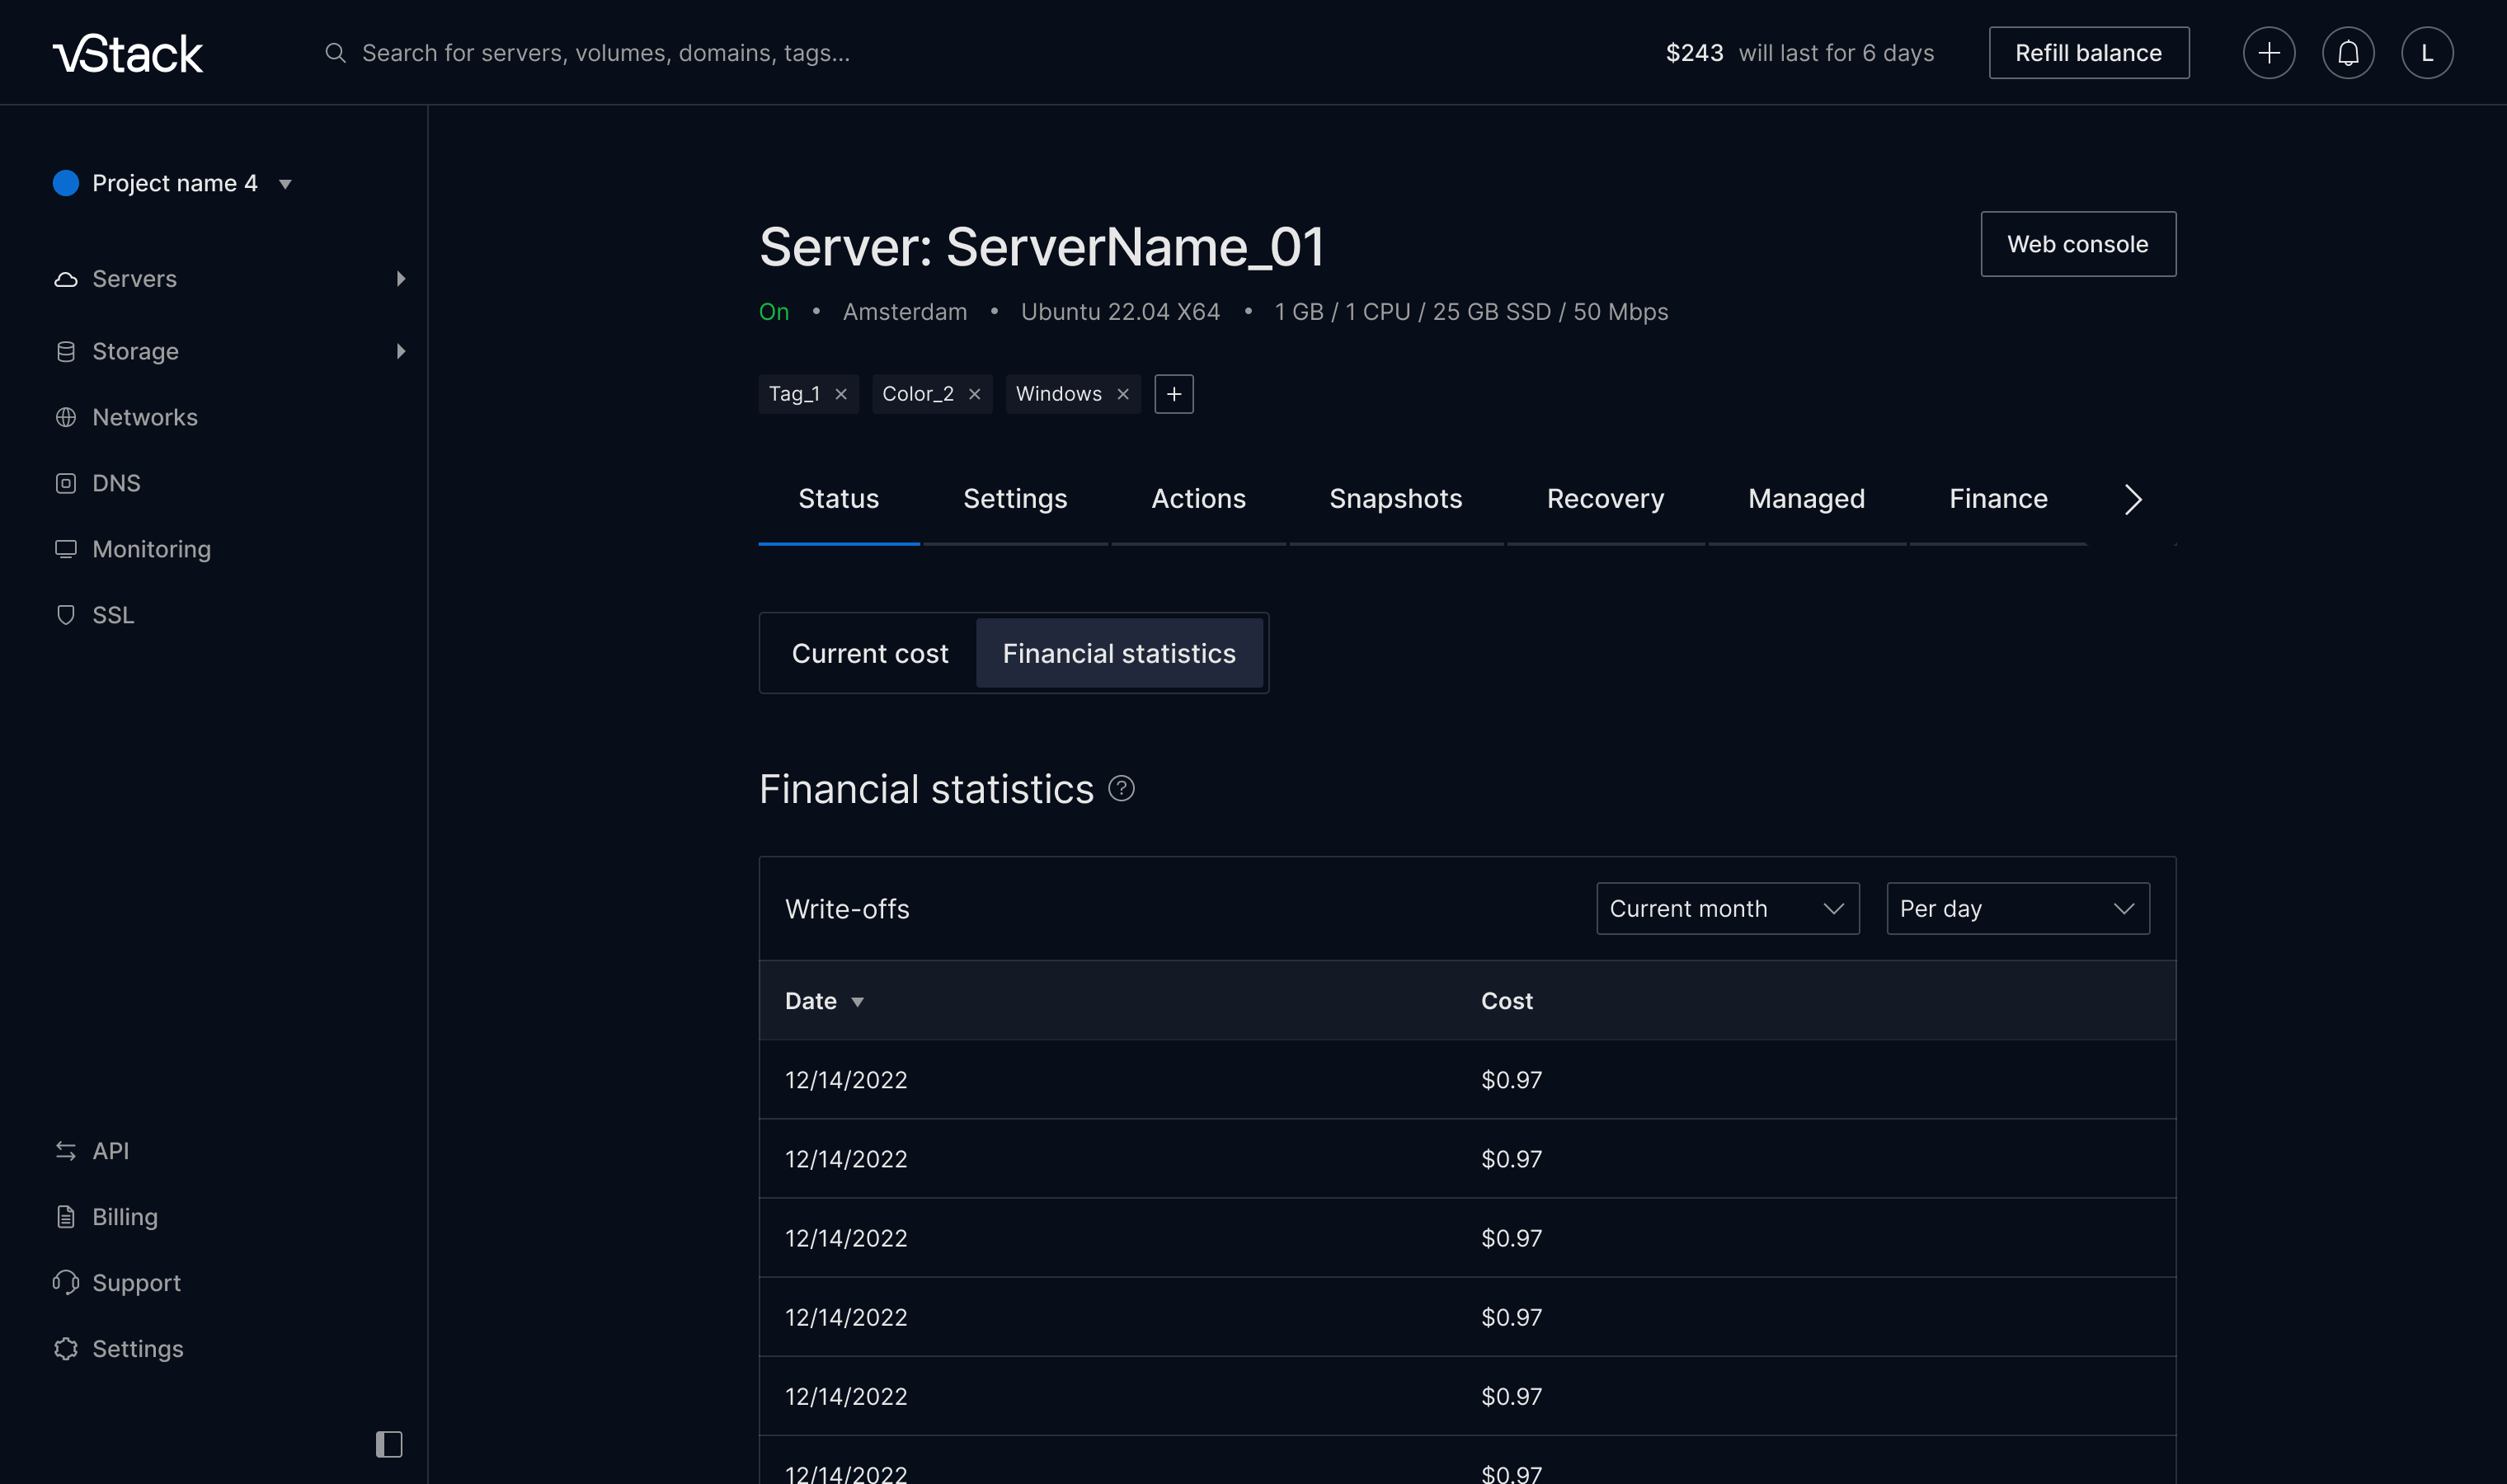Click the Write-offs heading
The height and width of the screenshot is (1484, 2507).
click(847, 909)
